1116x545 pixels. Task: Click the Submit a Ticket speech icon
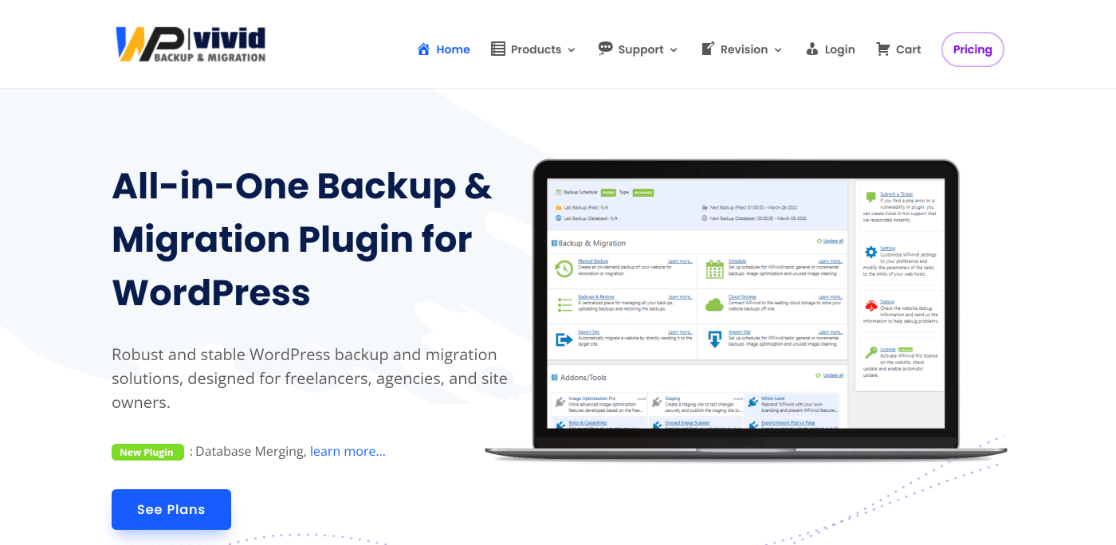point(870,198)
